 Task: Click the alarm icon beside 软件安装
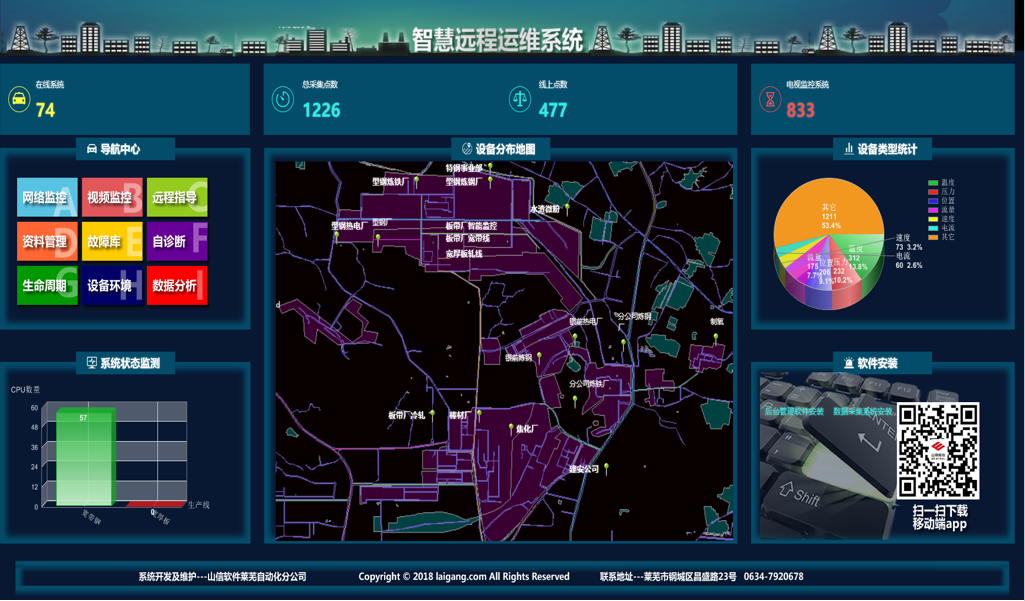click(849, 363)
